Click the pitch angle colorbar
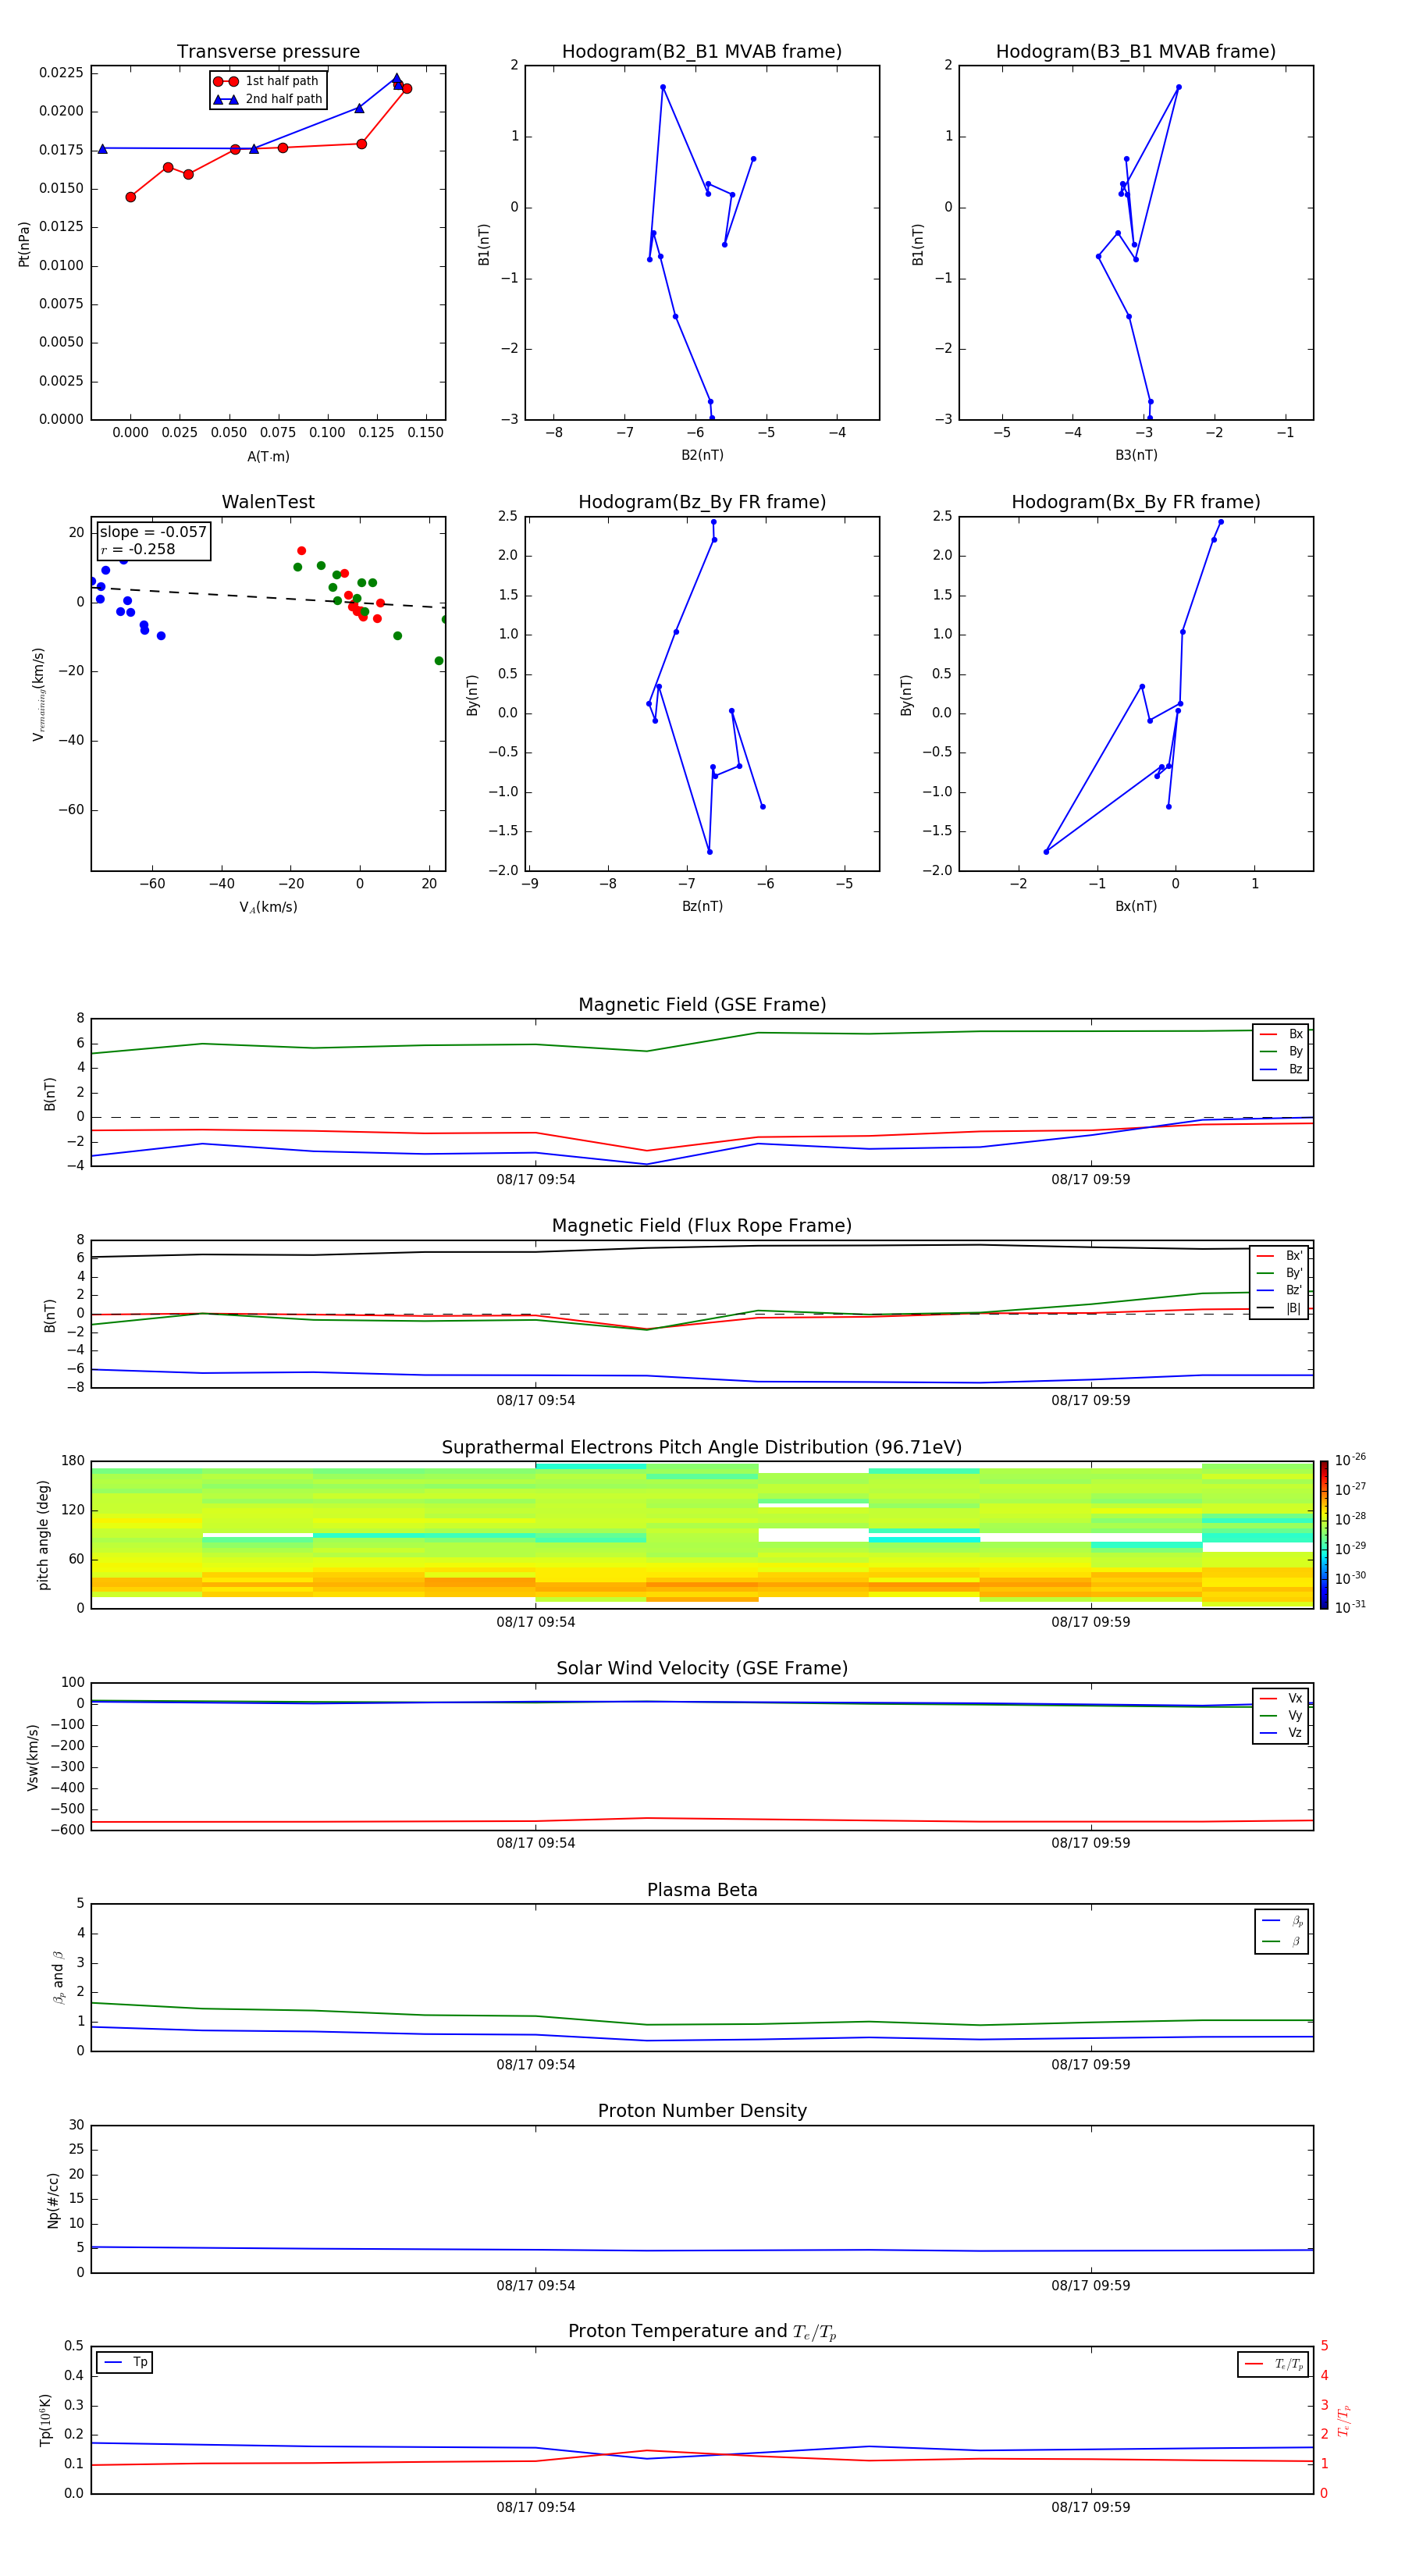 click(1324, 1535)
